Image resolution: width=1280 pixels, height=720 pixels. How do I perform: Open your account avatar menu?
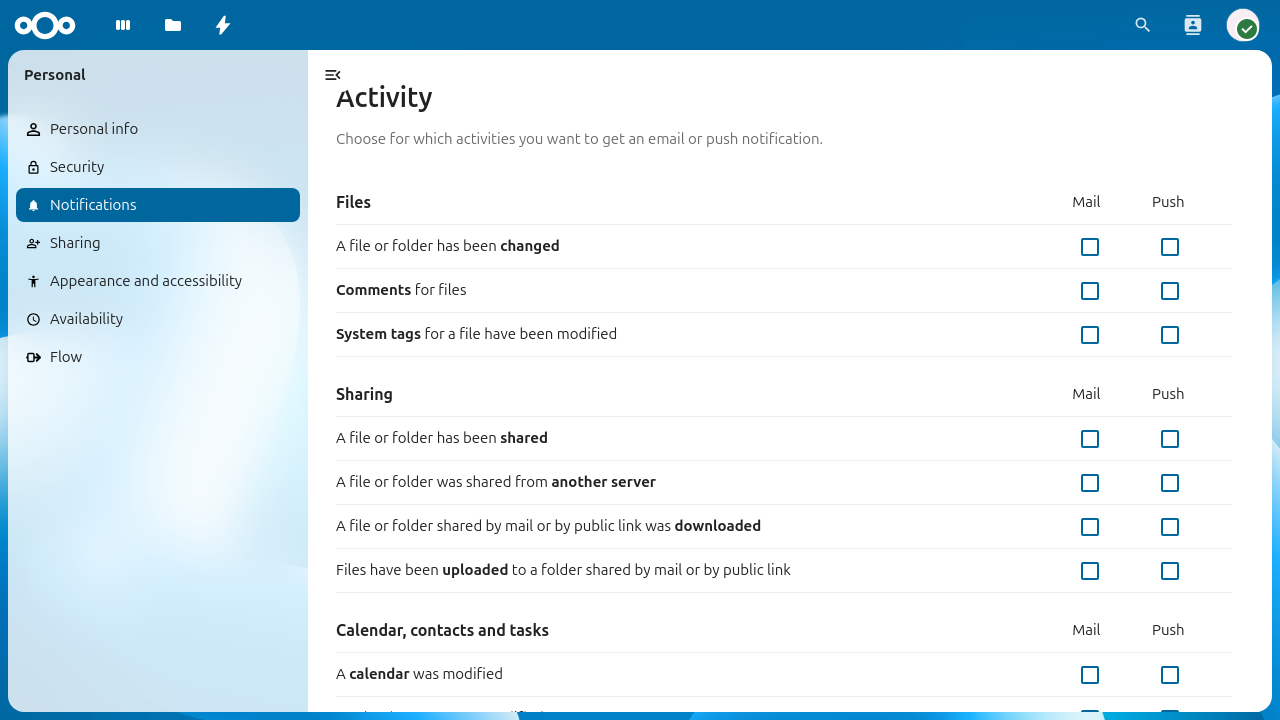tap(1243, 25)
